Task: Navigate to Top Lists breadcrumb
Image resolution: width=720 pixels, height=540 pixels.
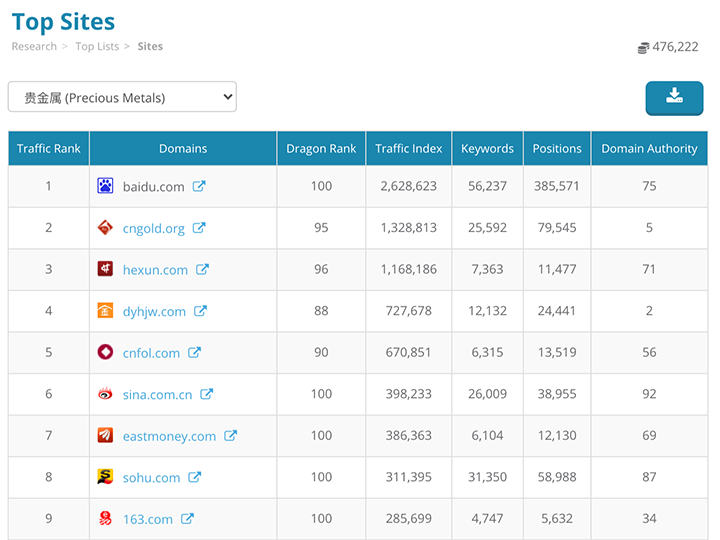Action: pyautogui.click(x=97, y=46)
